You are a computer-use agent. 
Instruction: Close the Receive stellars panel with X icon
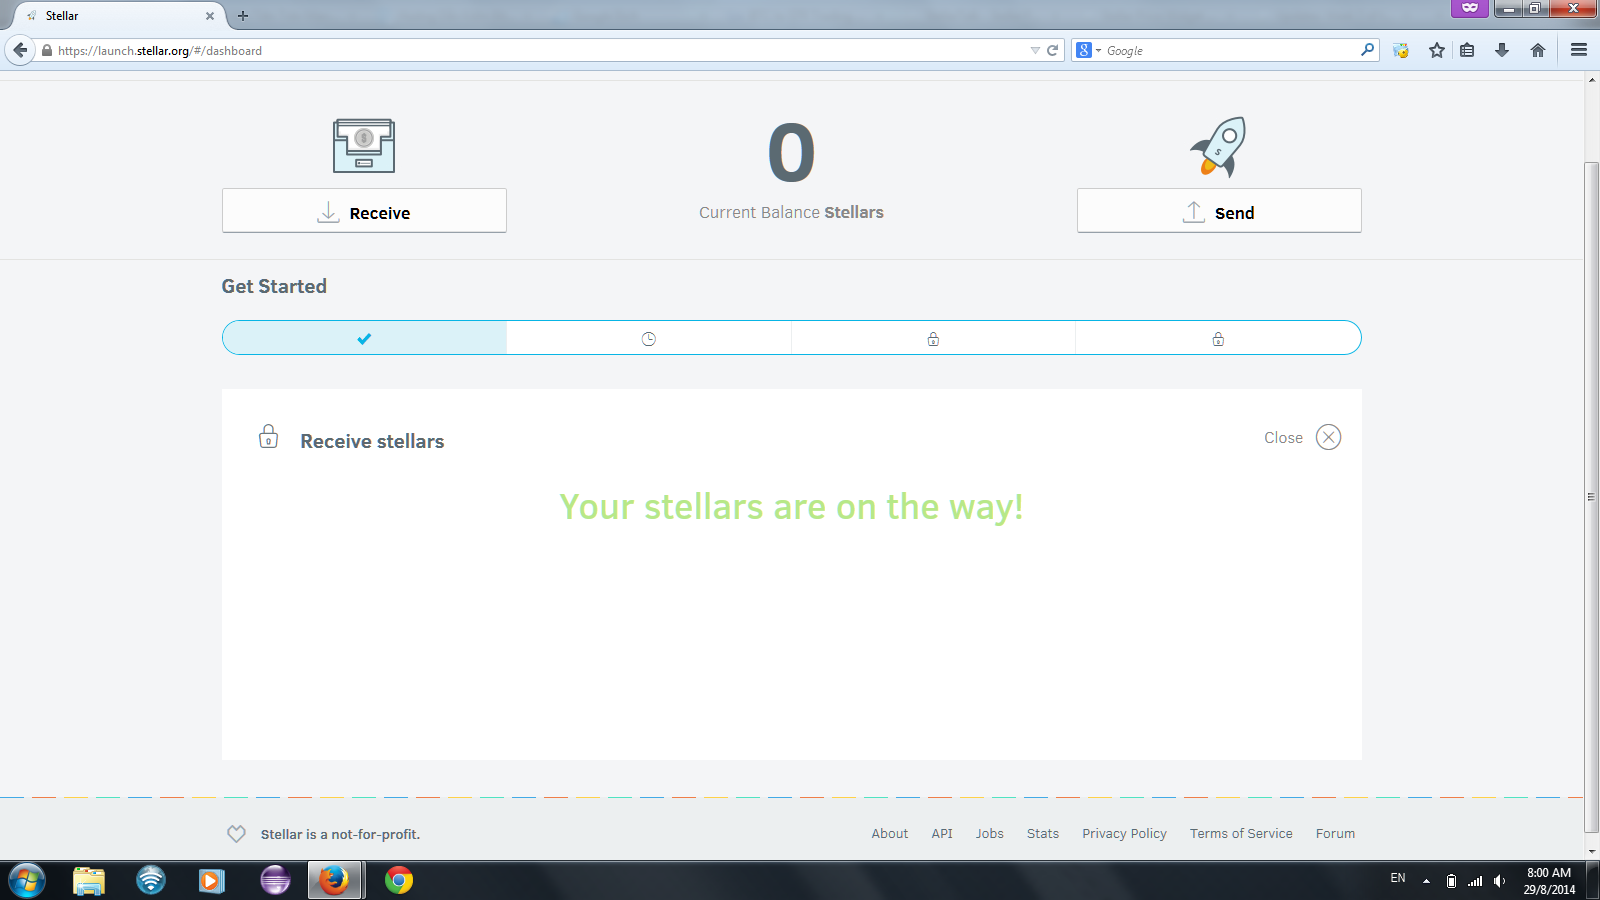pos(1328,437)
